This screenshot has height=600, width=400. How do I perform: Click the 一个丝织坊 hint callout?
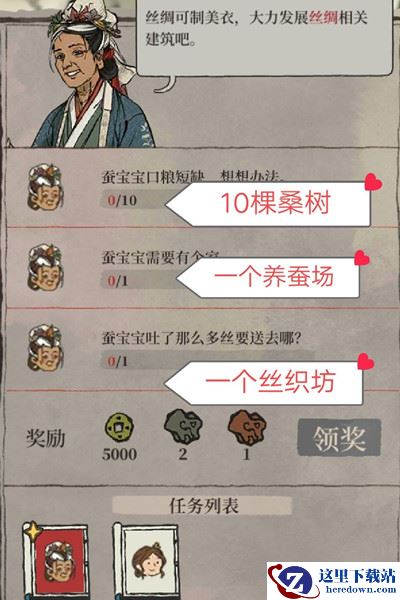[x=264, y=383]
